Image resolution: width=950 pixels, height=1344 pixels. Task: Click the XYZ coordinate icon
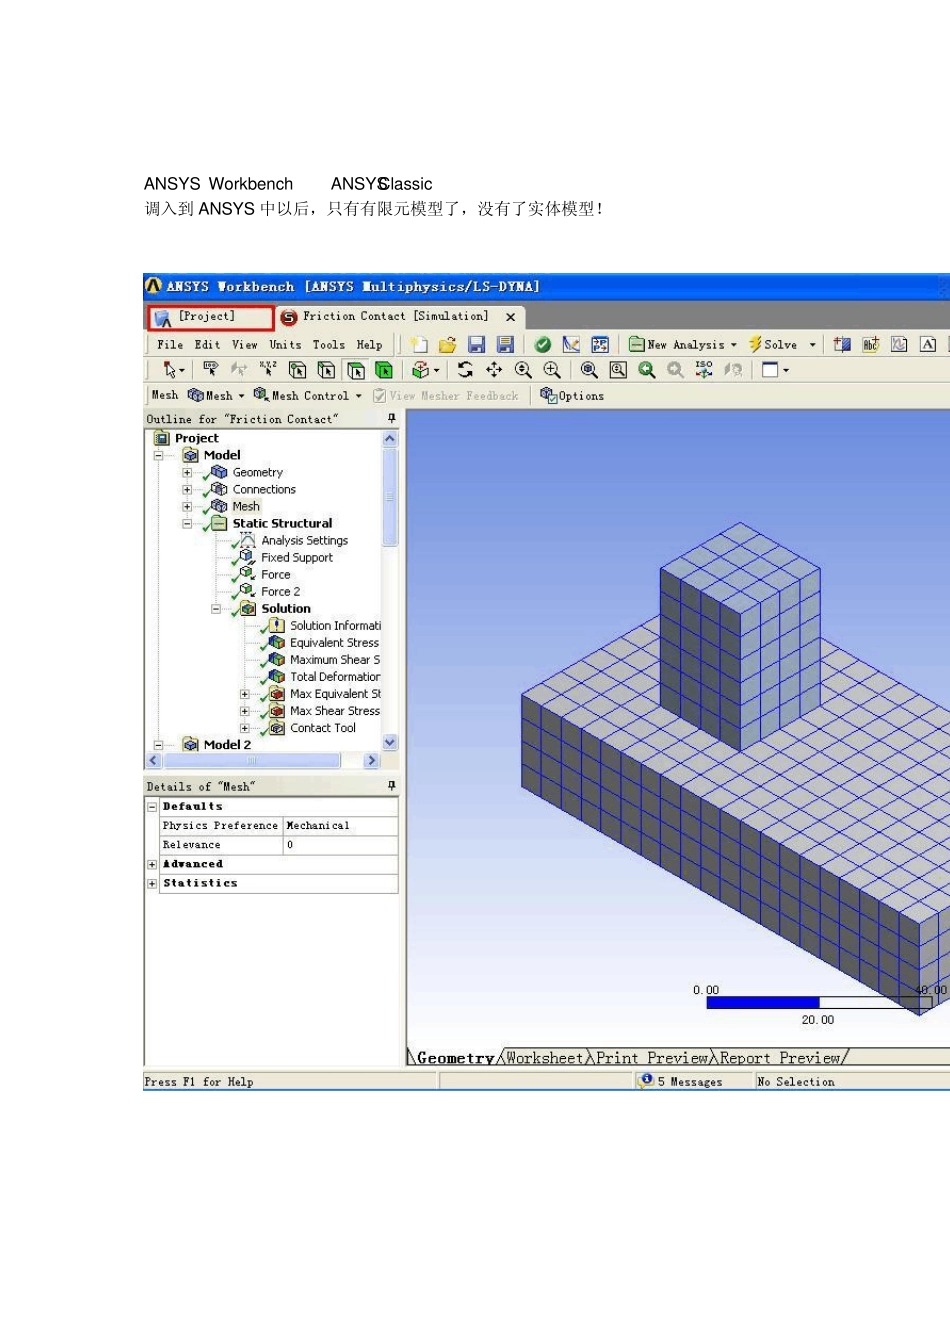coord(268,370)
